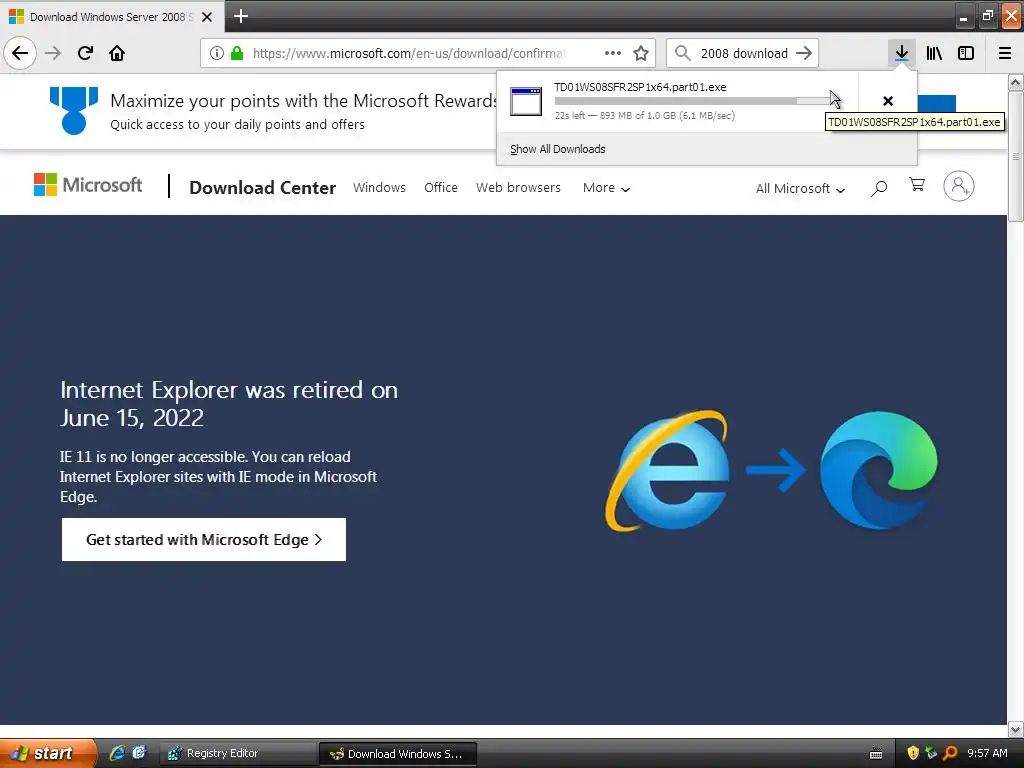Click the on-screen keyboard taskbar icon
1024x768 pixels.
click(876, 754)
